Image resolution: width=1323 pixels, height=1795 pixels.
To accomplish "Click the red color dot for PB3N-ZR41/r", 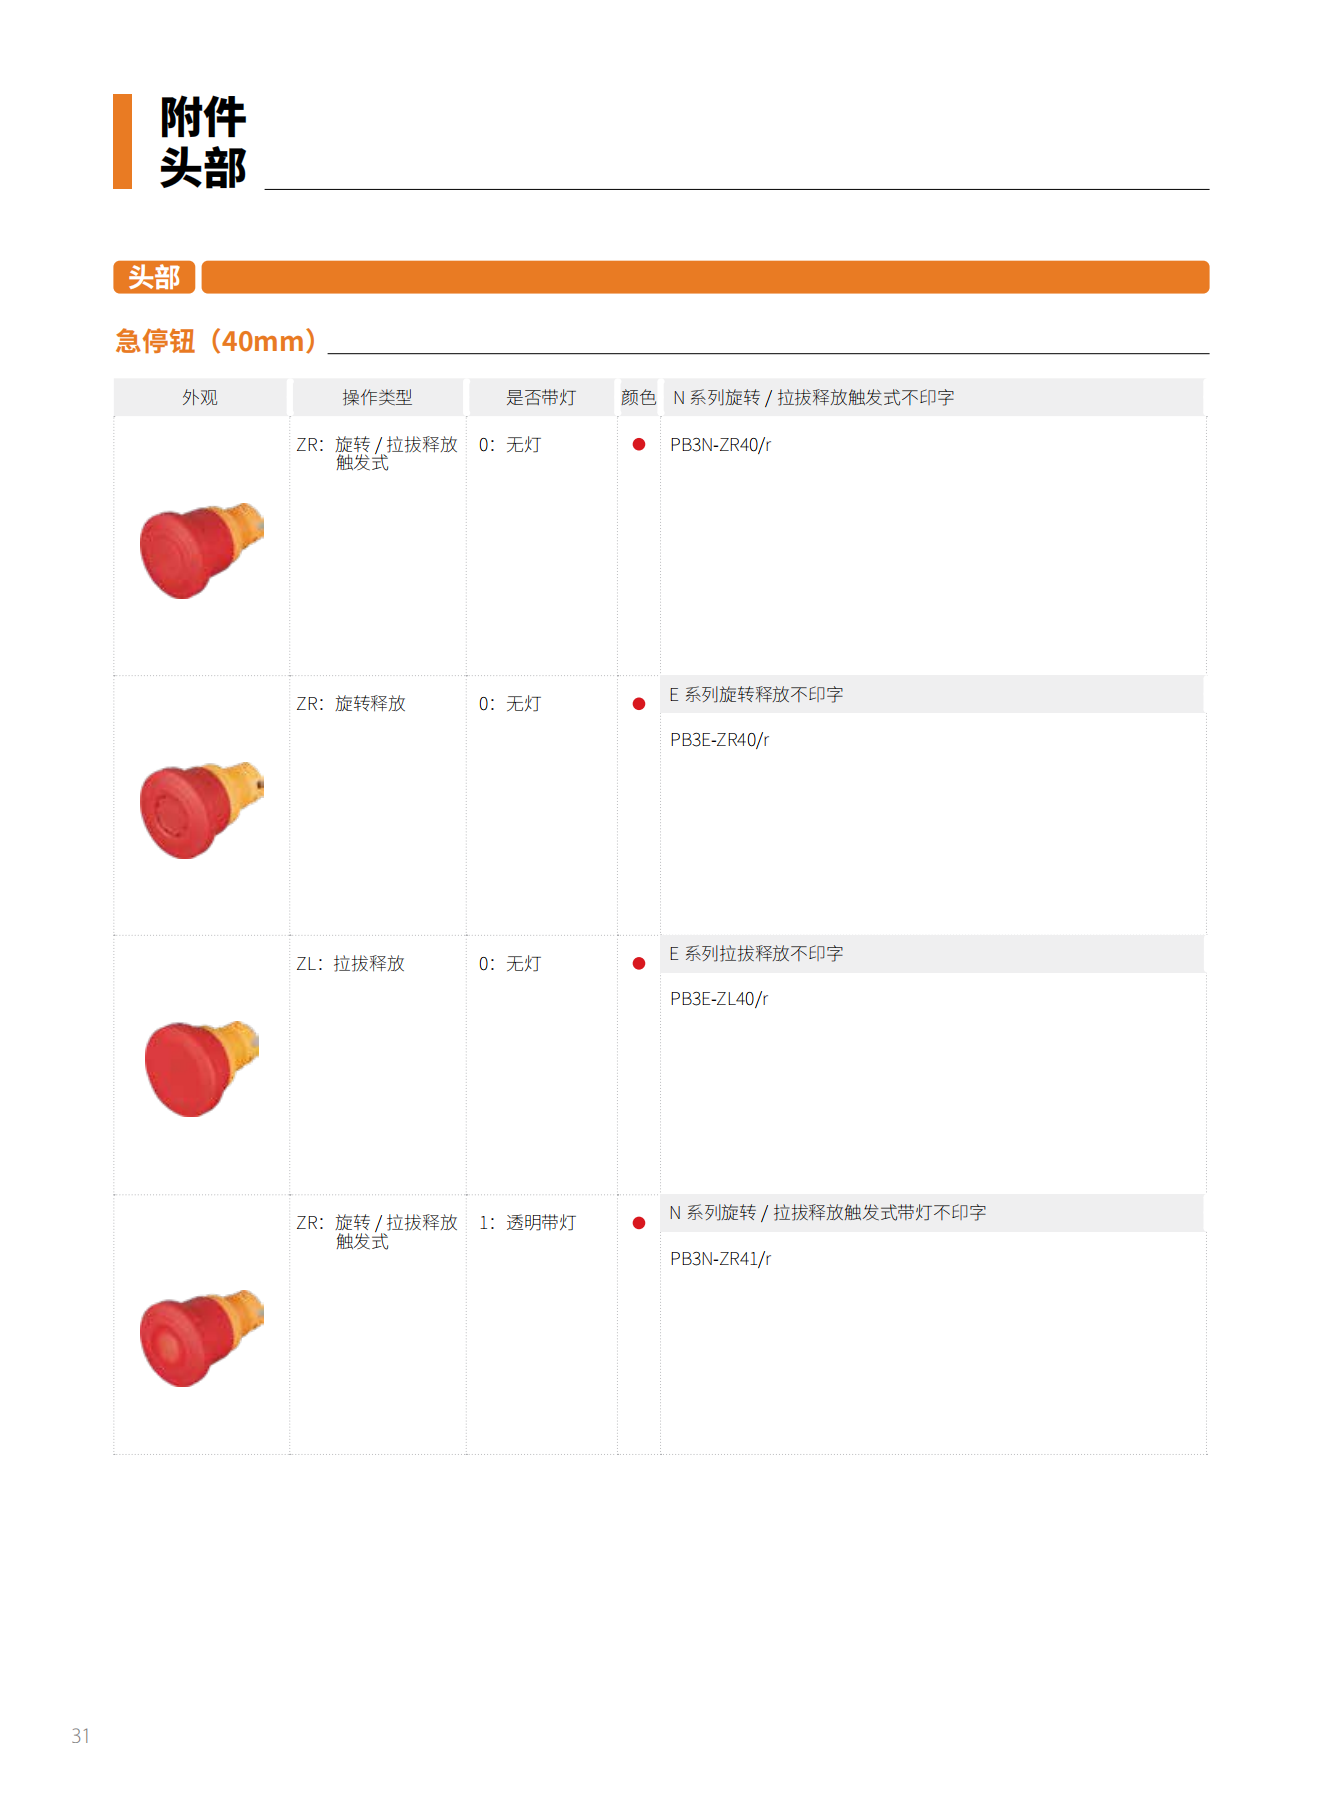I will tap(639, 1223).
